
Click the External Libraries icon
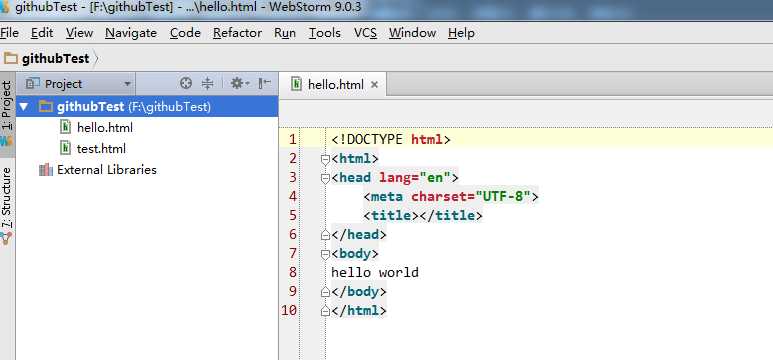pyautogui.click(x=45, y=170)
